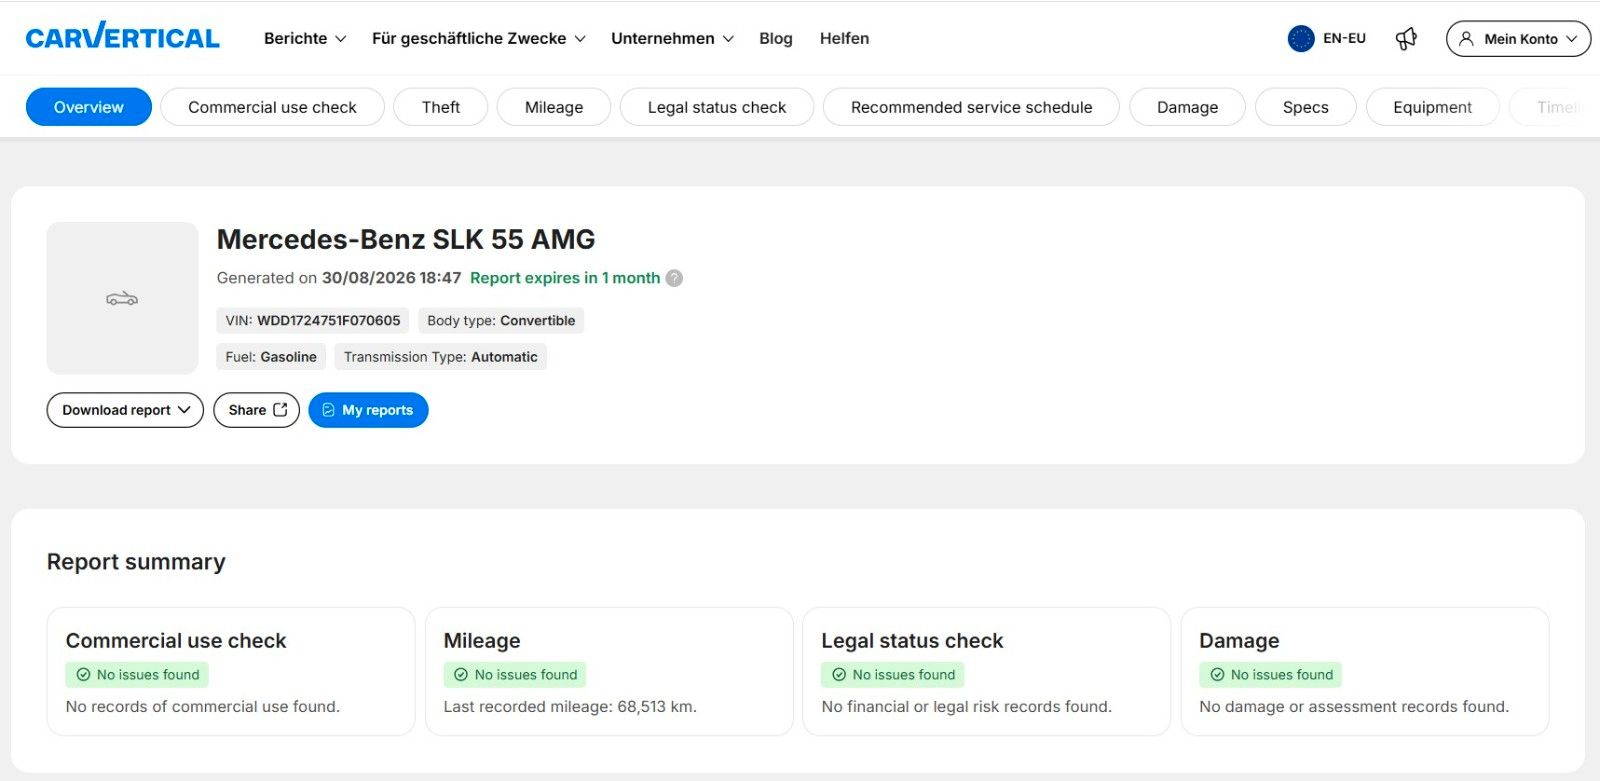Click the EU flag language icon
Viewport: 1600px width, 781px height.
[1301, 38]
